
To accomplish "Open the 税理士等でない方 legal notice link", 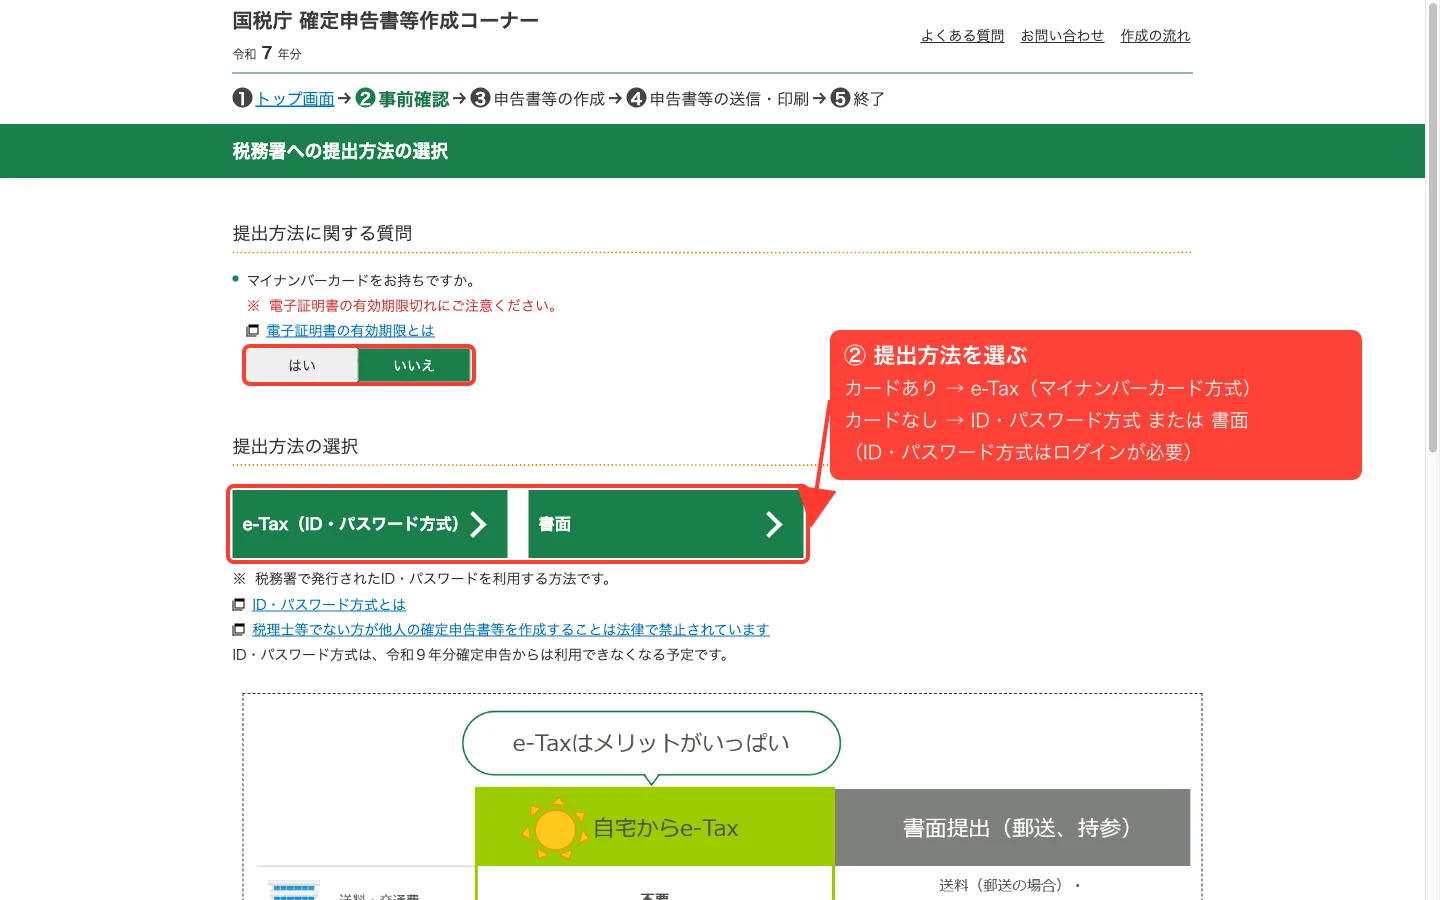I will tap(511, 630).
